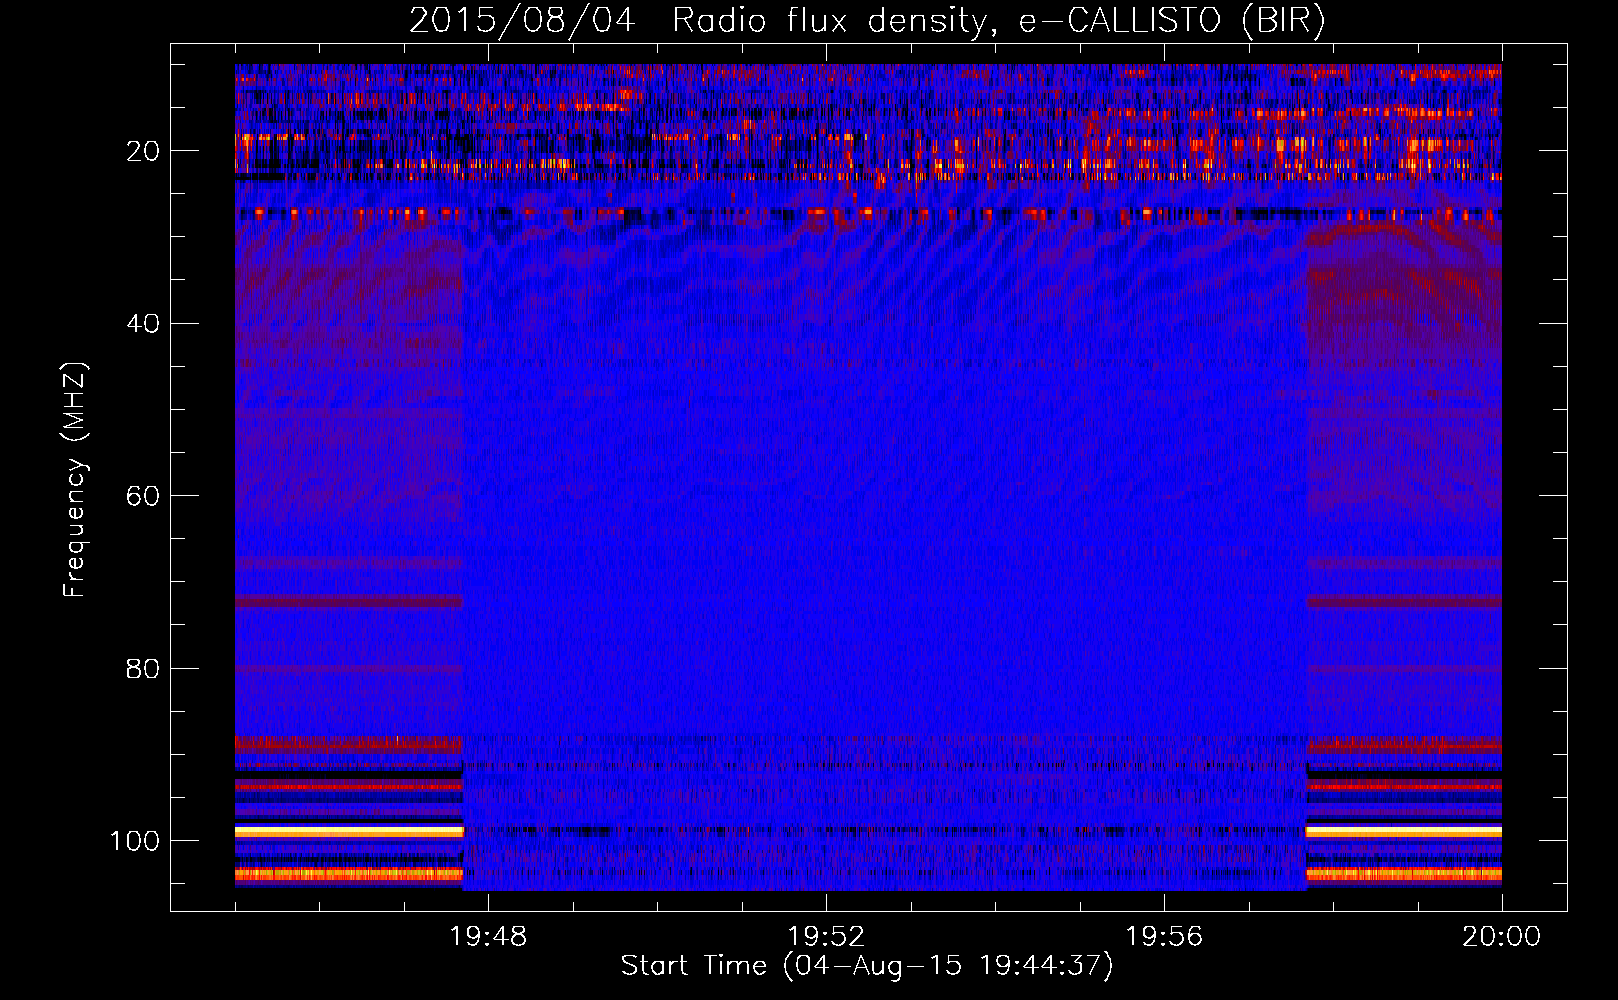Click the 60 MHz frequency tick label
Image resolution: width=1618 pixels, height=1000 pixels.
[143, 497]
